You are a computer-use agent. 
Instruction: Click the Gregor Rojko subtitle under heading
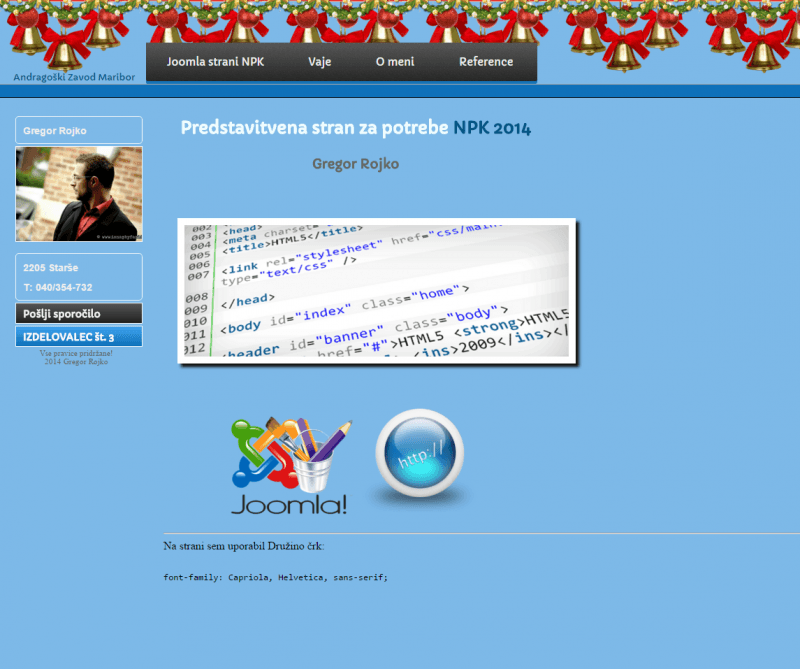click(x=355, y=164)
